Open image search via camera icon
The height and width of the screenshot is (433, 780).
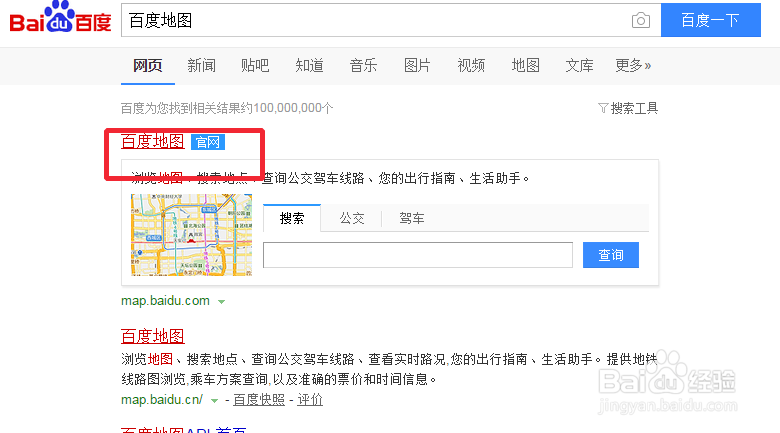(641, 20)
